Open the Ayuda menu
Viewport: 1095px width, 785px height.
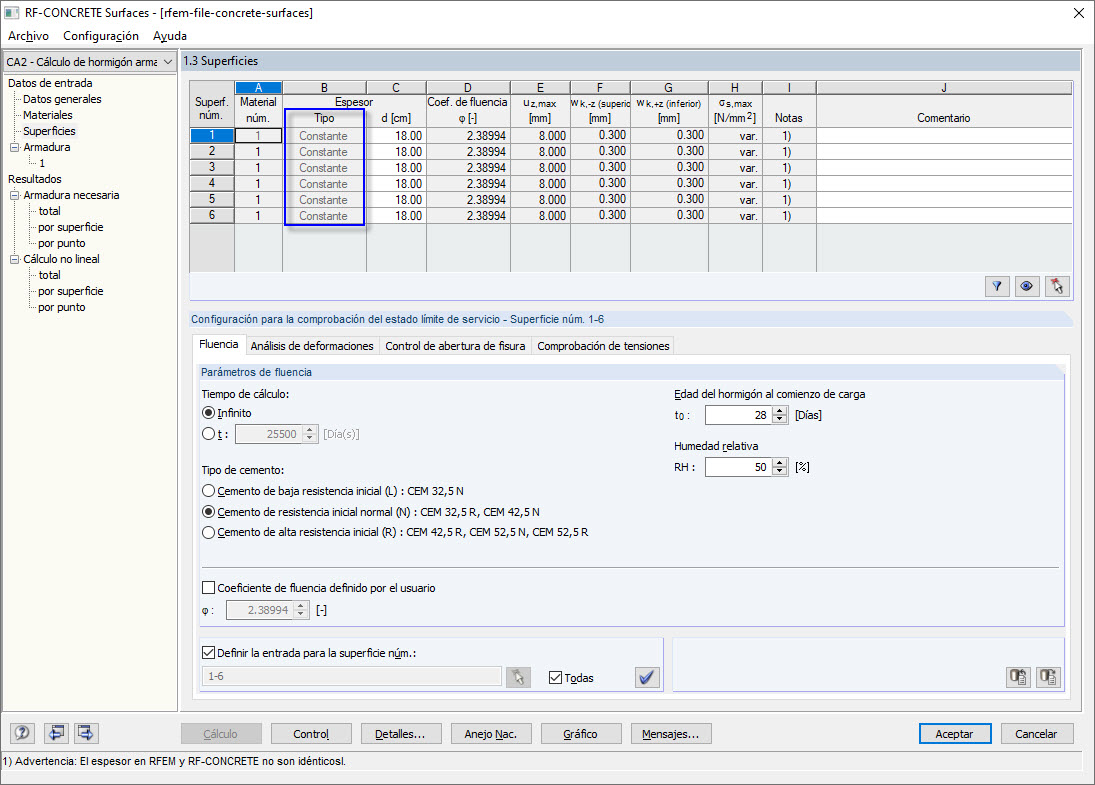pyautogui.click(x=170, y=36)
